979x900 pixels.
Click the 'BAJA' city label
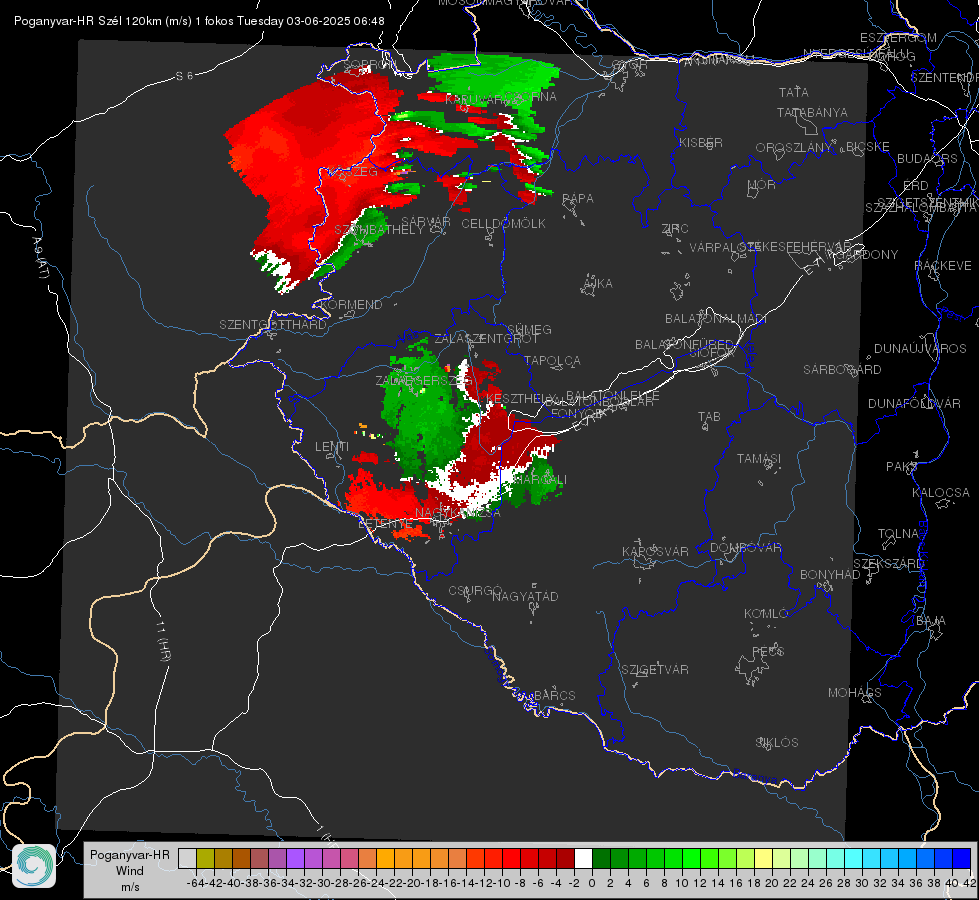[931, 621]
